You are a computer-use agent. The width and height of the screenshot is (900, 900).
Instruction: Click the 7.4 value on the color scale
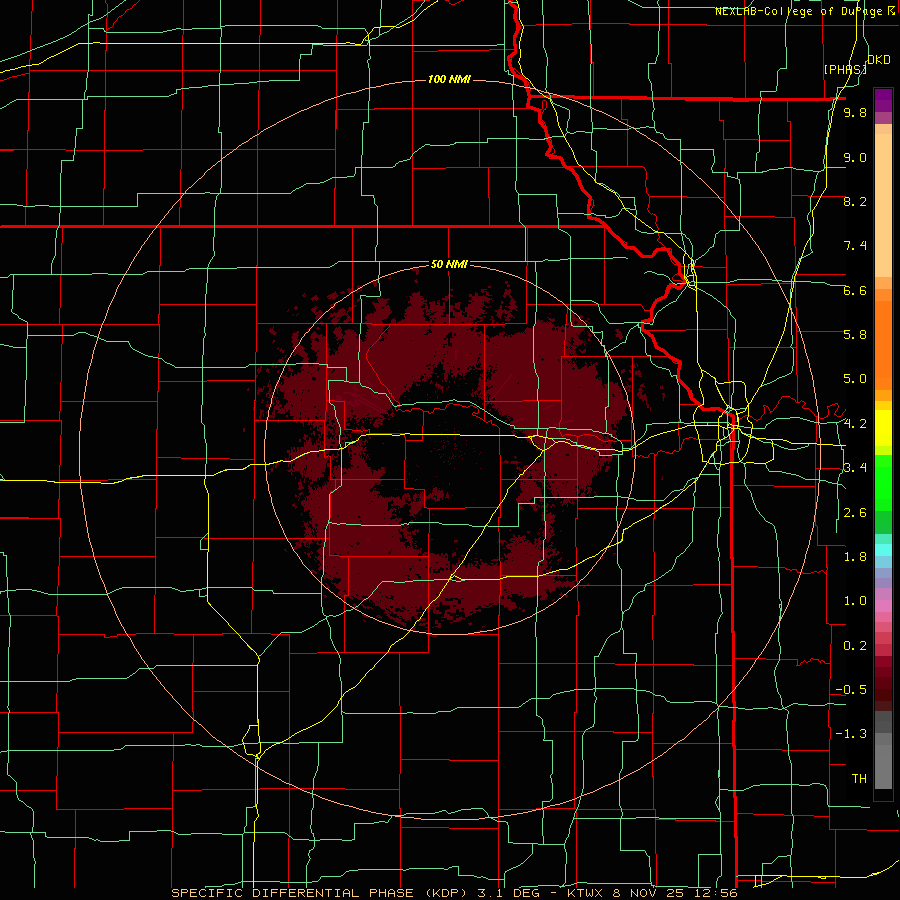(x=855, y=246)
